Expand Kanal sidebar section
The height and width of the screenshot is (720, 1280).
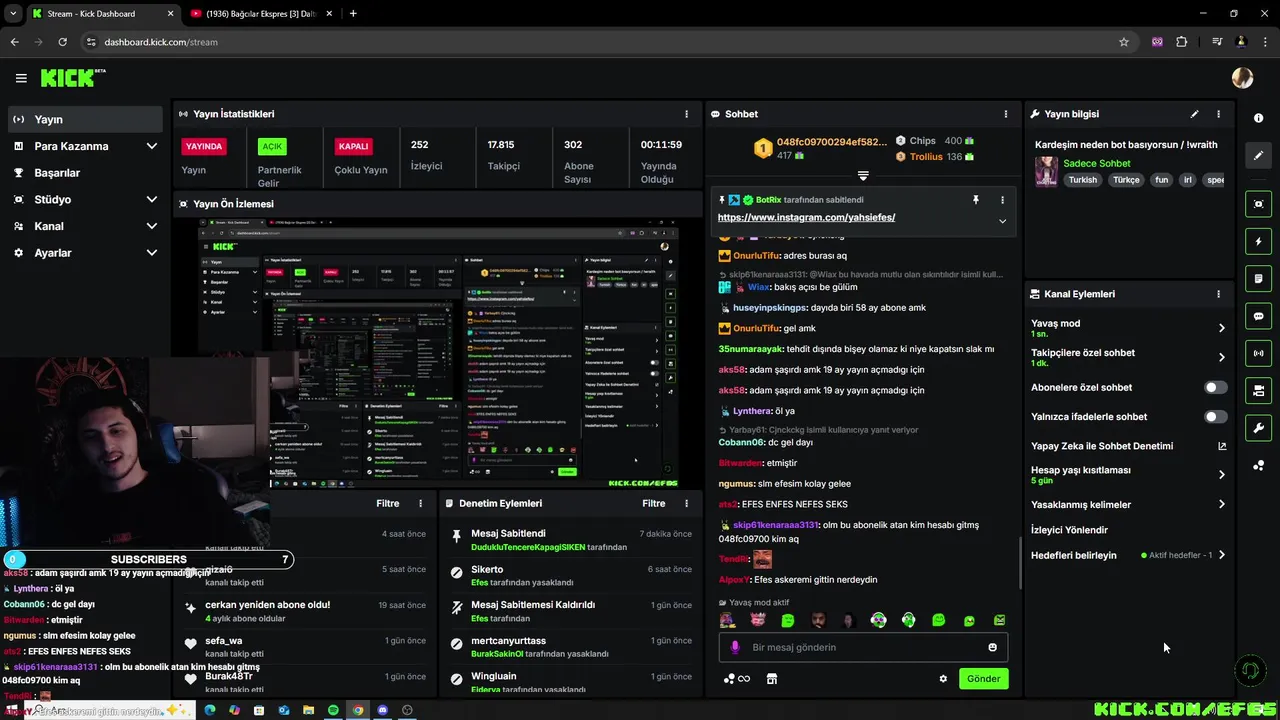coord(151,226)
